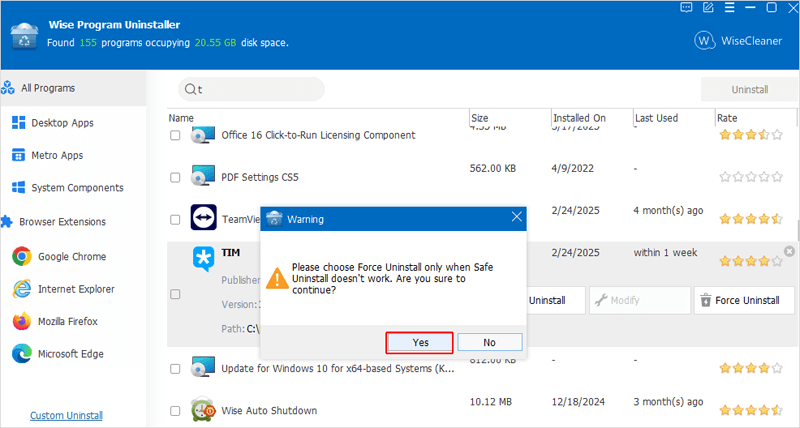
Task: Click the Microsoft Edge icon
Action: tap(21, 354)
